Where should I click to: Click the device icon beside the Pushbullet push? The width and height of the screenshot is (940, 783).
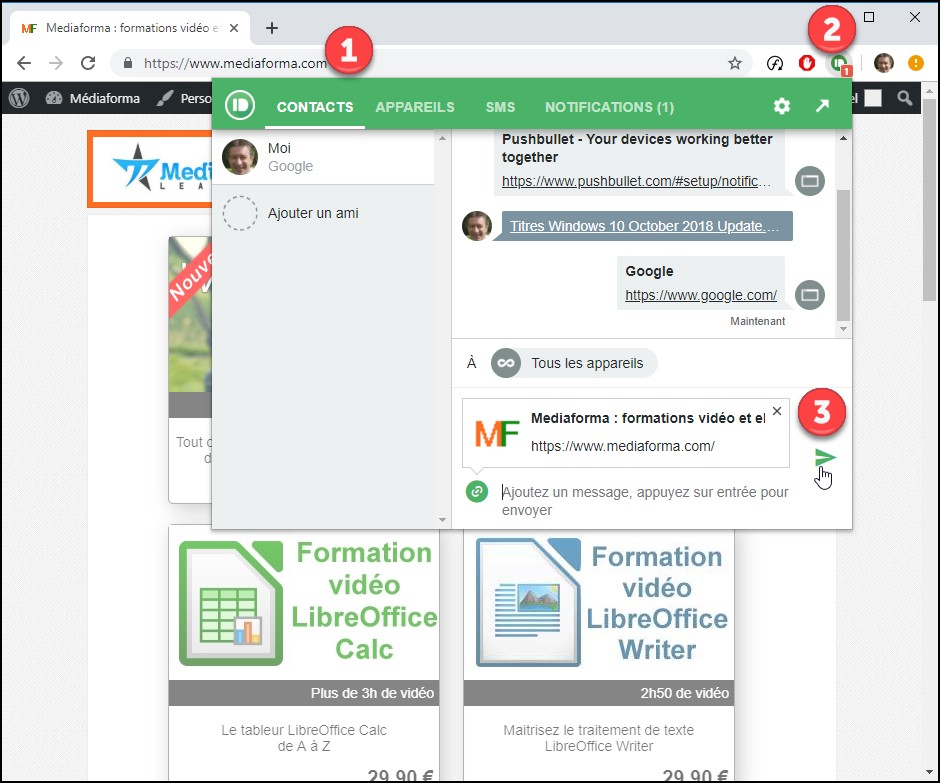pos(810,181)
